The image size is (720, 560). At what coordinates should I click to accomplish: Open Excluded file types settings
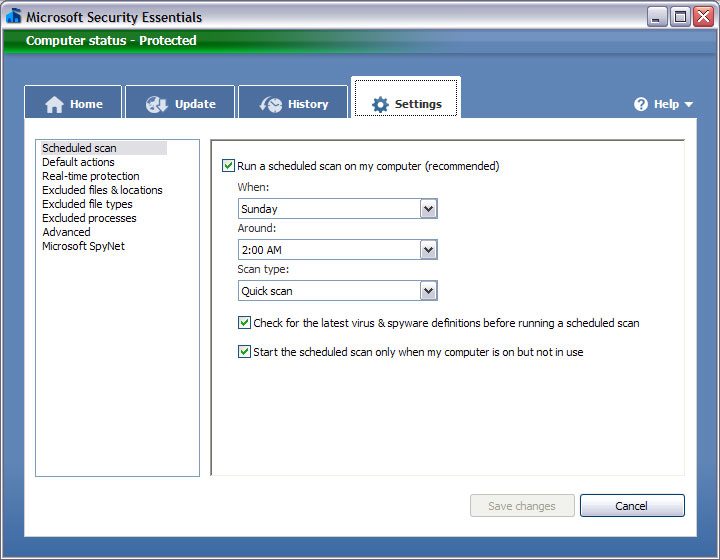pyautogui.click(x=87, y=204)
